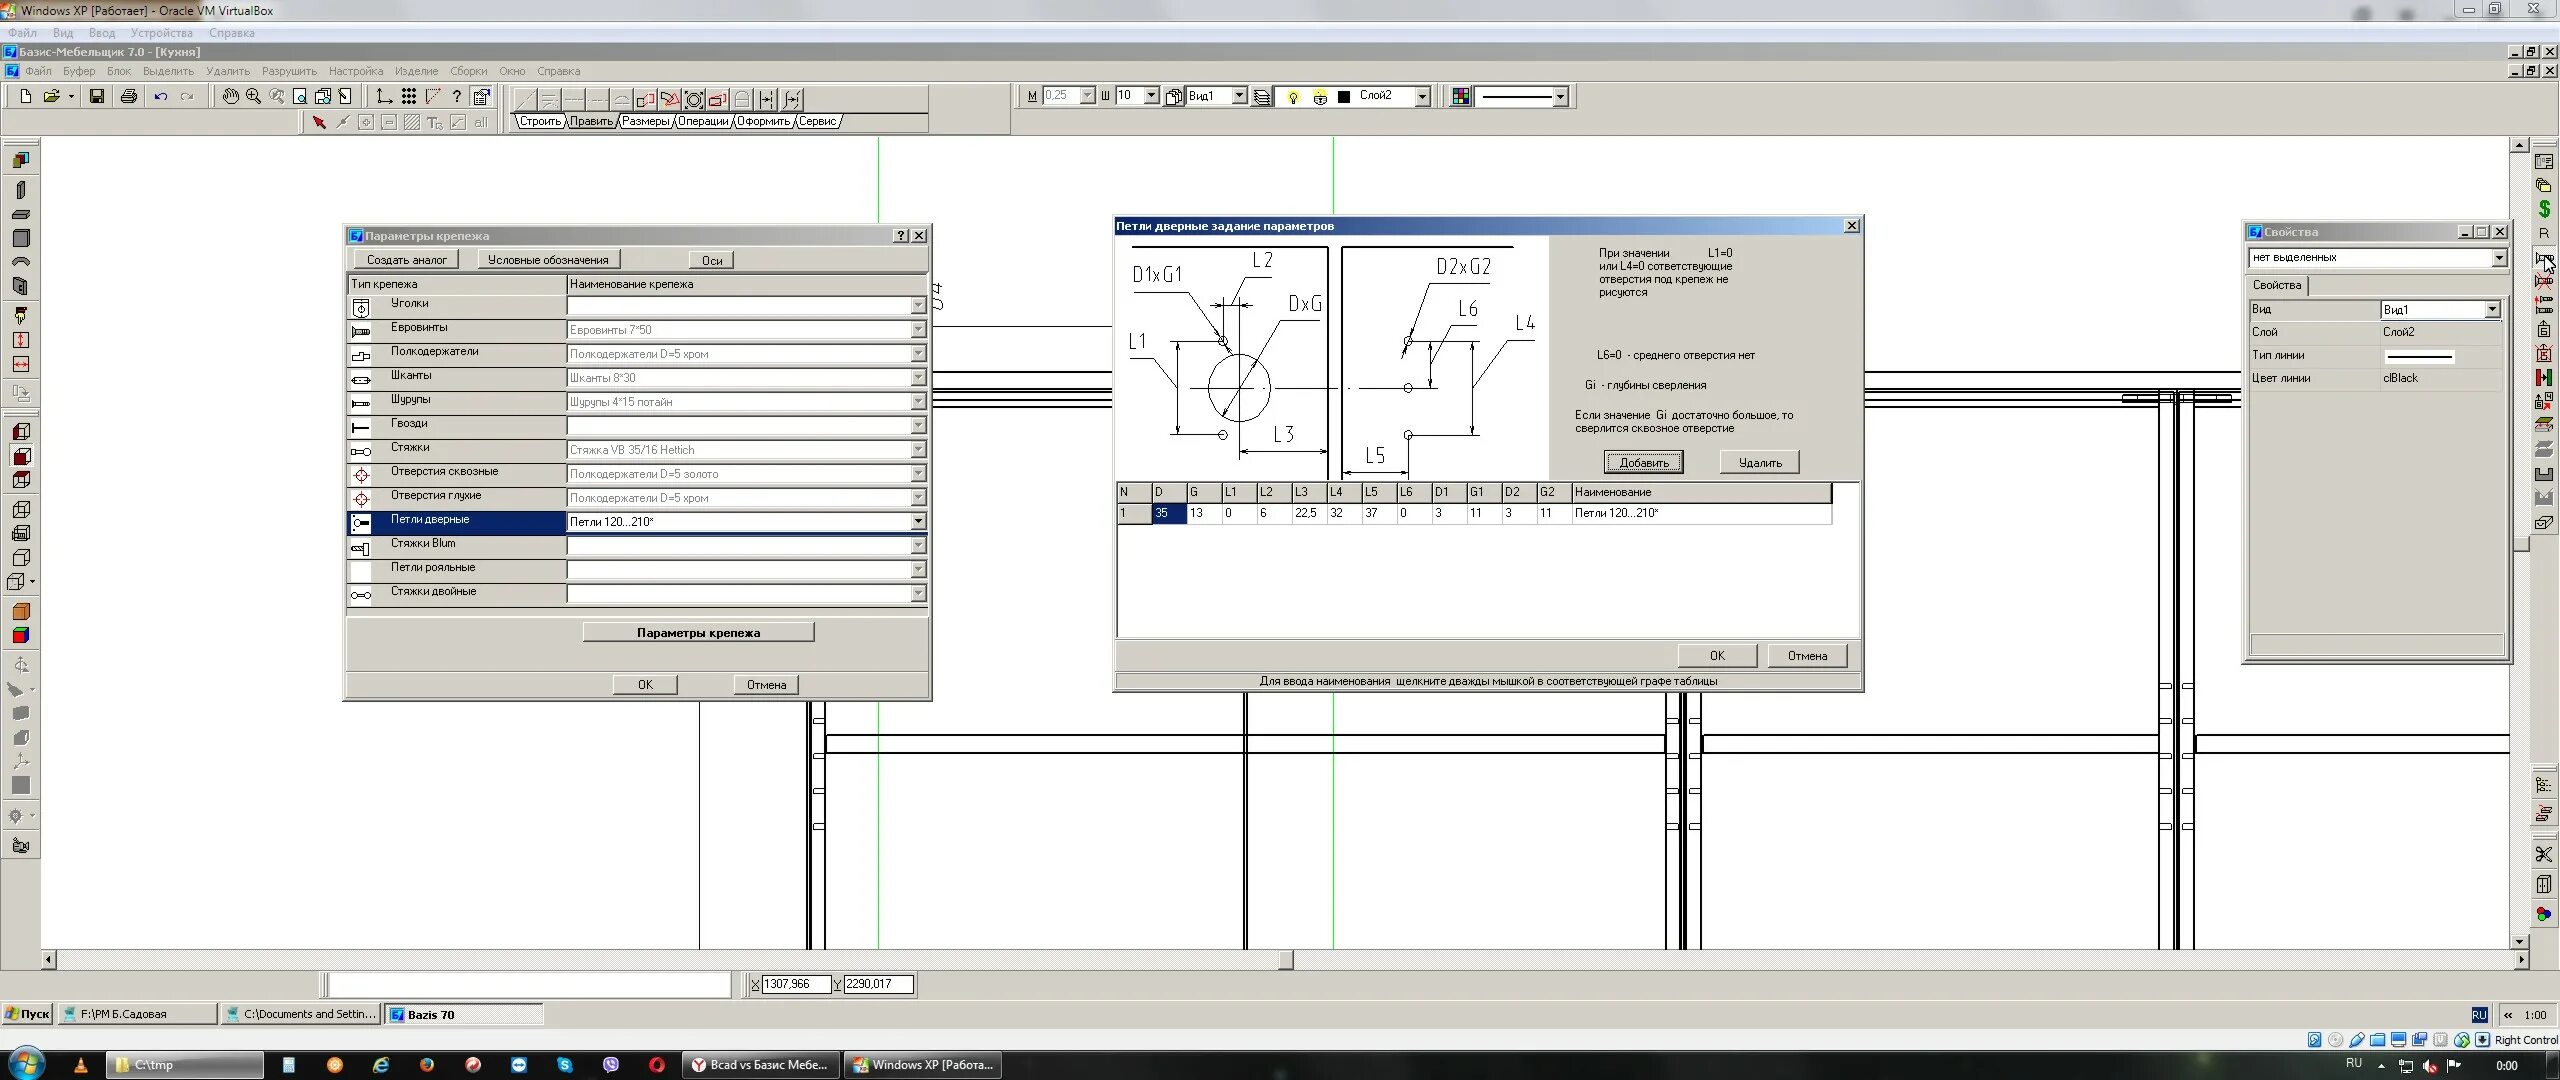Select the D cell with value 35
This screenshot has height=1080, width=2560.
[1168, 513]
